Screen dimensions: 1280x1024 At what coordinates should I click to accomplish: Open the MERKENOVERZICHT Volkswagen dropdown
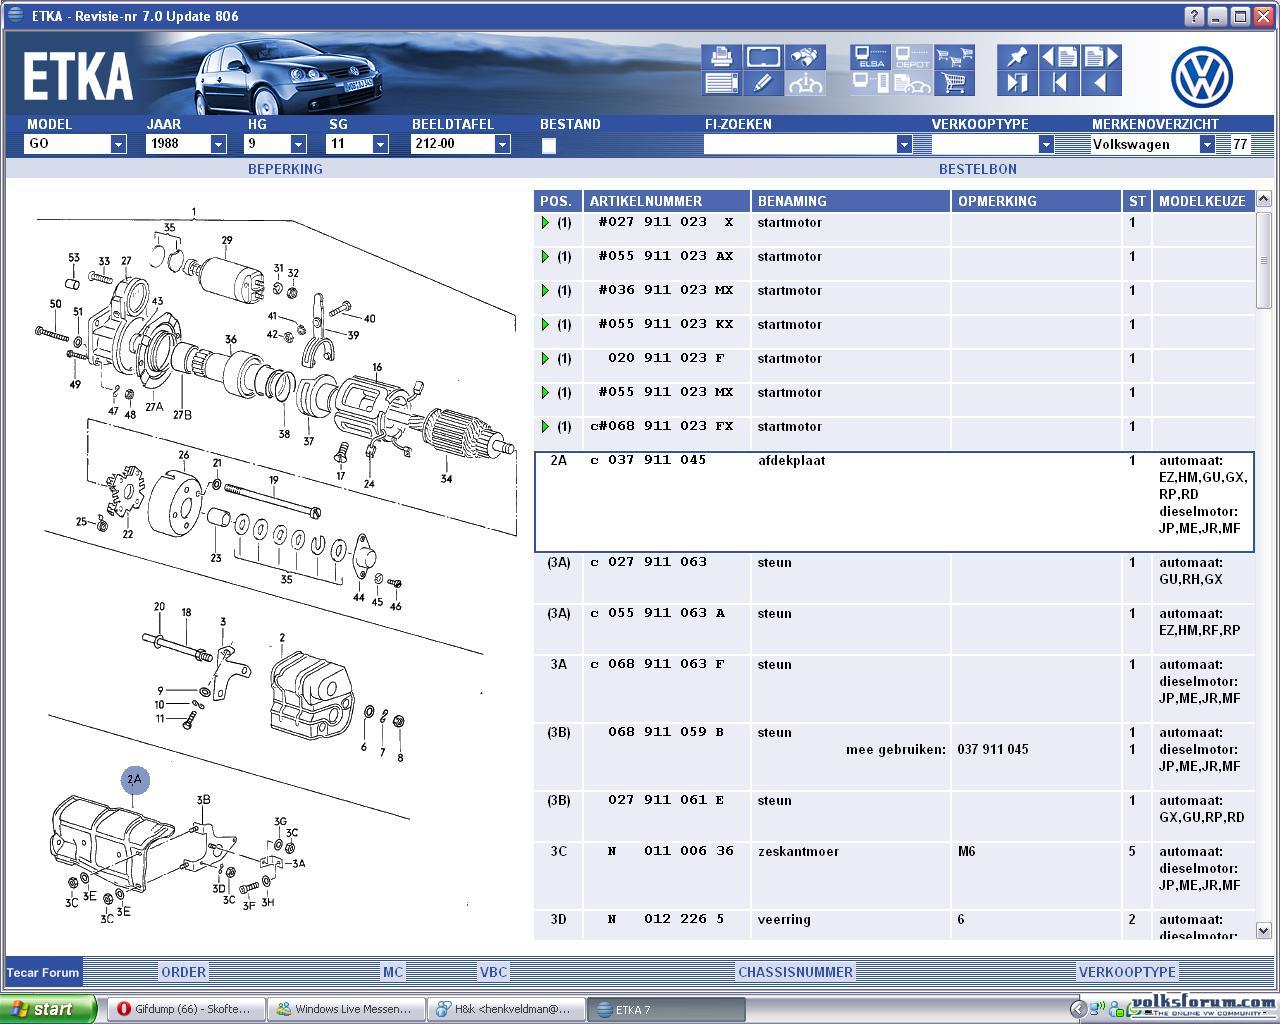point(1207,144)
